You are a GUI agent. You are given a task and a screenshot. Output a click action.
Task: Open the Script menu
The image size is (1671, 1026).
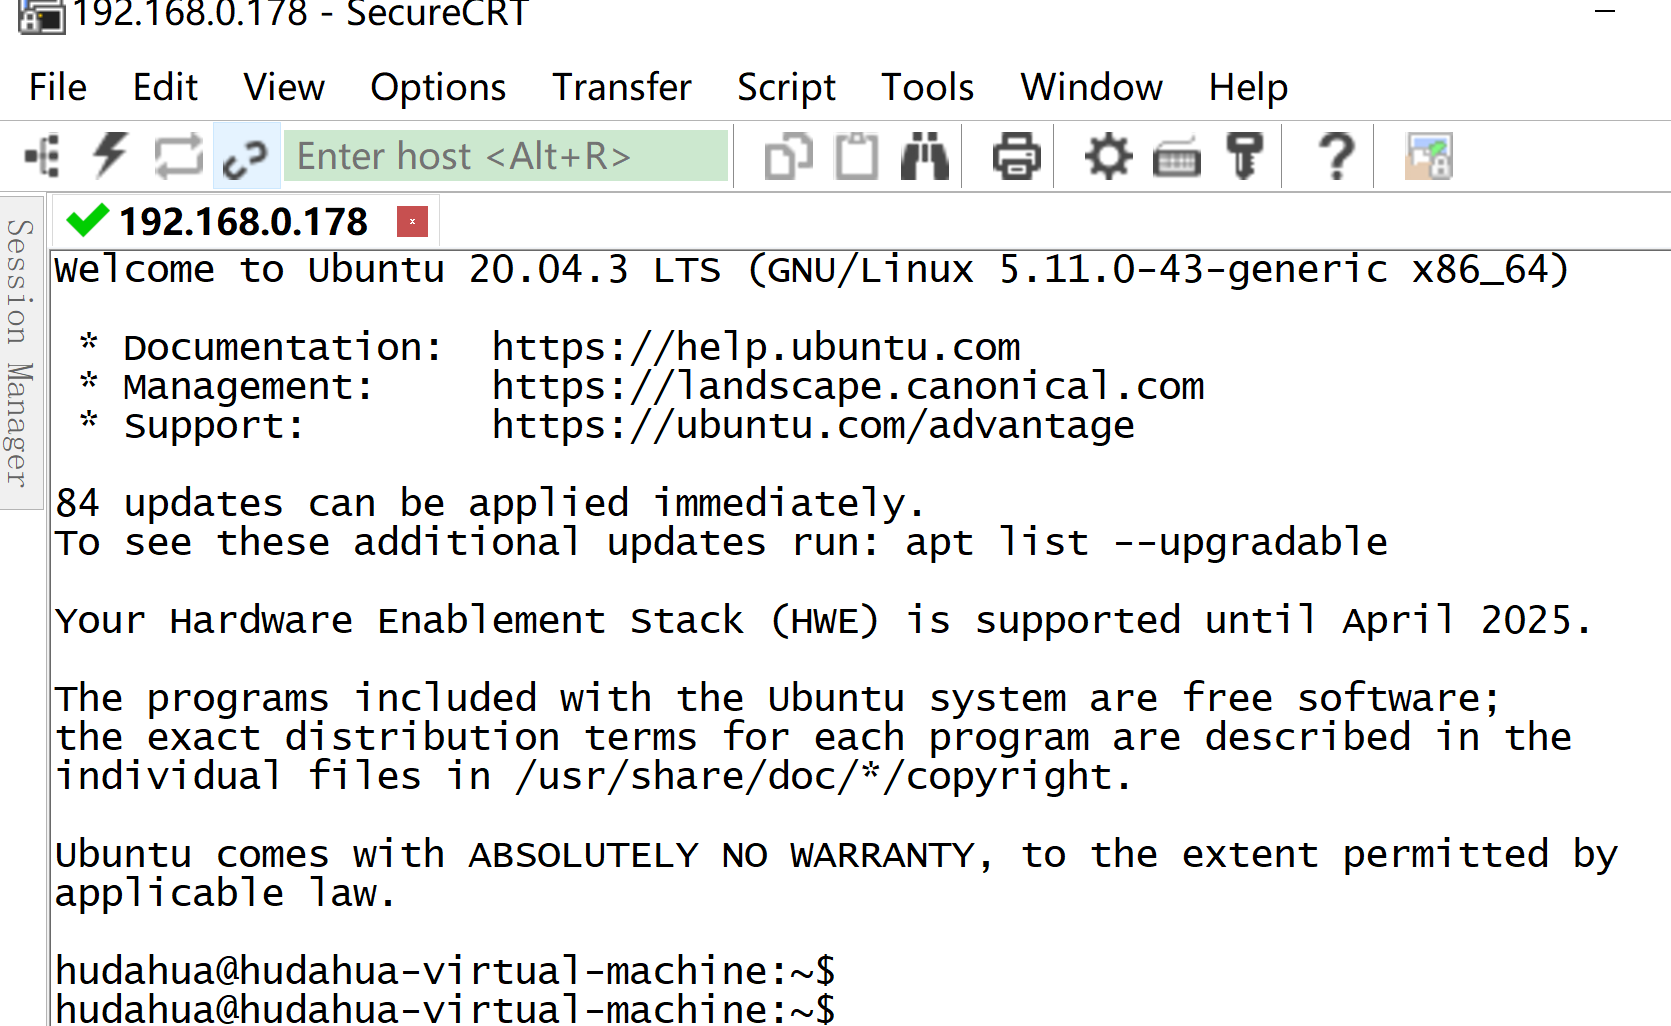tap(786, 88)
